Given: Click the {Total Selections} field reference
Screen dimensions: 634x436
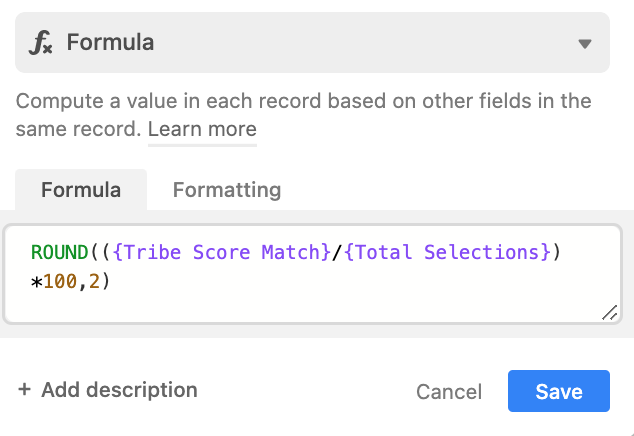Looking at the screenshot, I should tap(447, 252).
